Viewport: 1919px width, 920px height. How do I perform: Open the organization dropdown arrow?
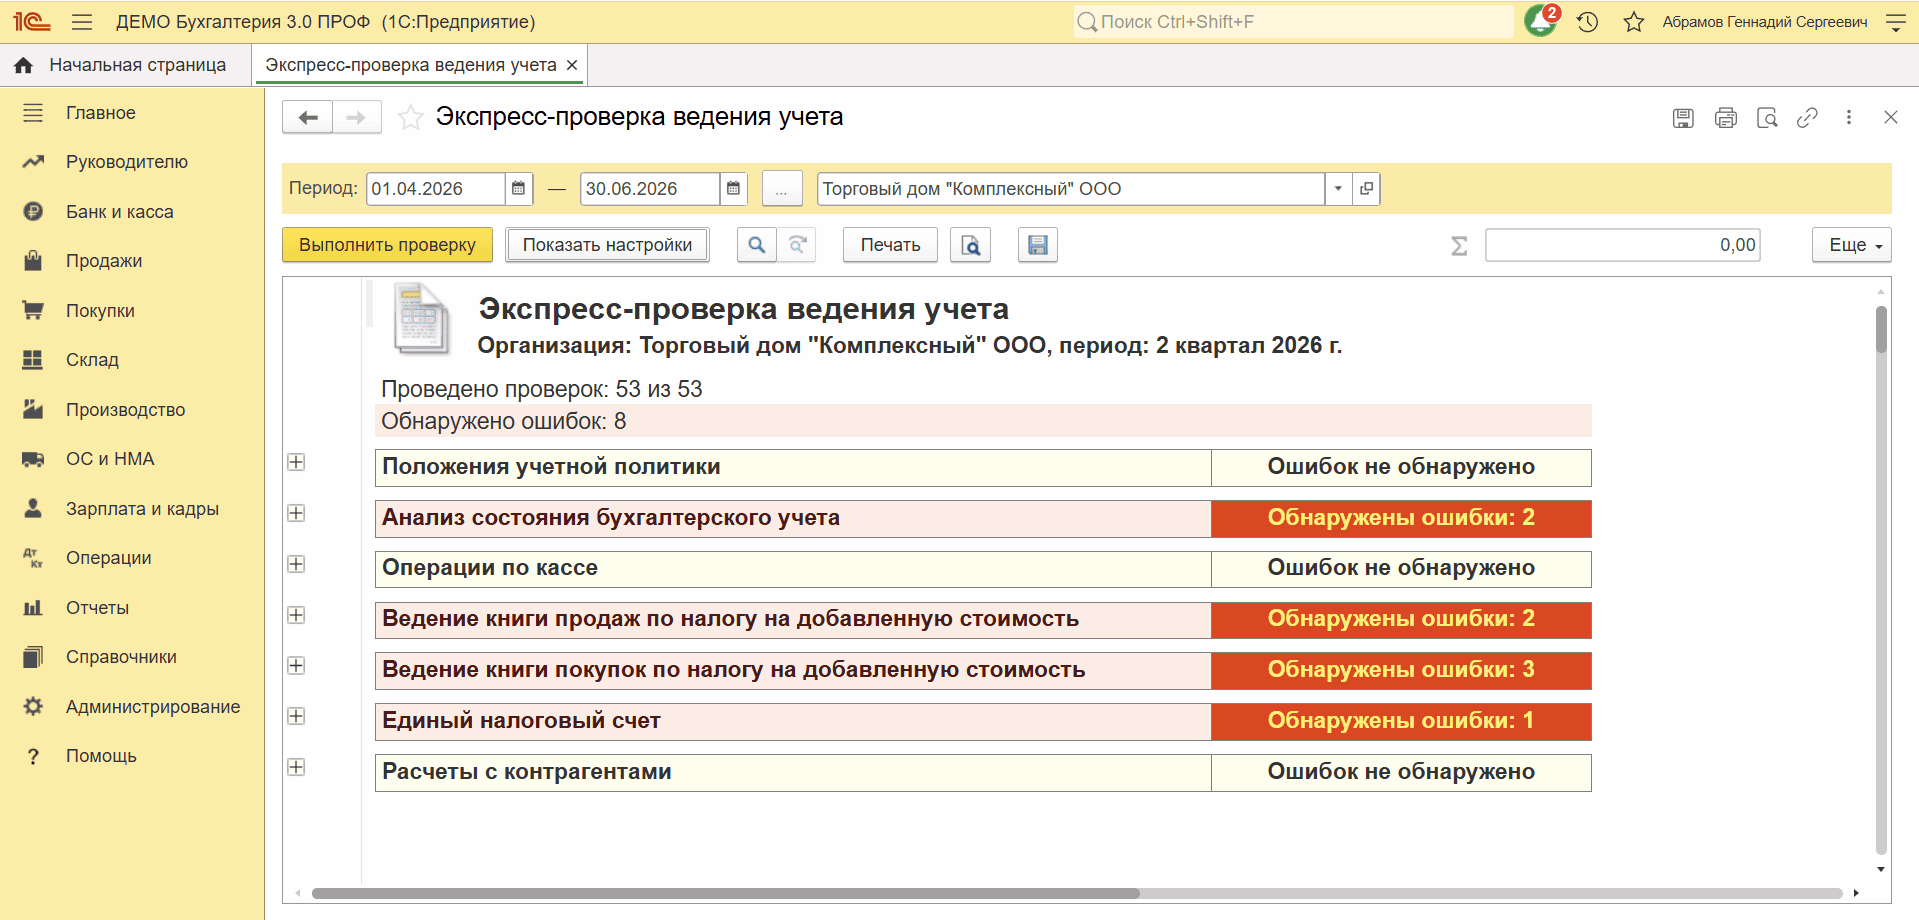click(1338, 189)
